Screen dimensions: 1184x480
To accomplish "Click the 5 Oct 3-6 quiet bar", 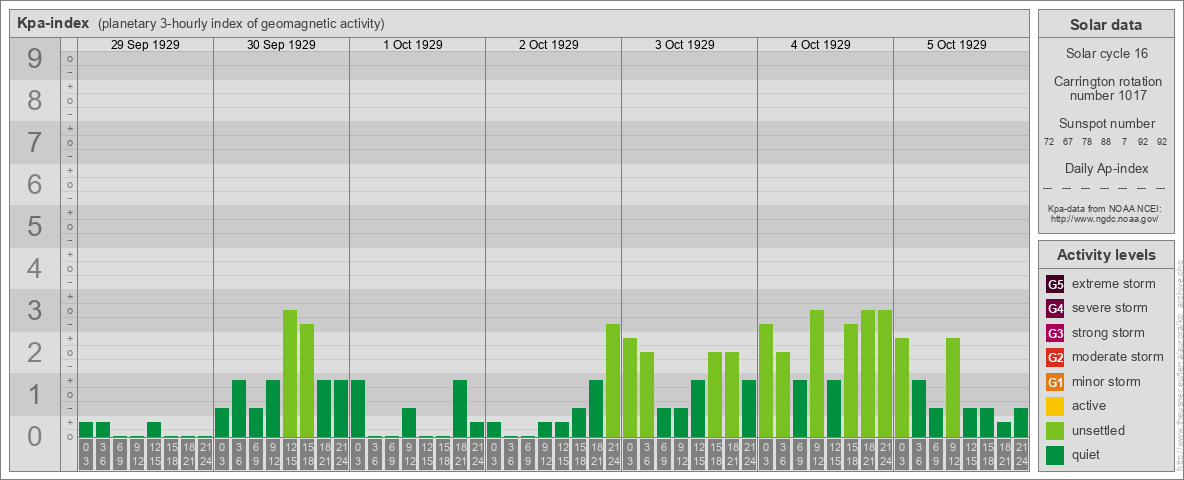I will (x=918, y=408).
